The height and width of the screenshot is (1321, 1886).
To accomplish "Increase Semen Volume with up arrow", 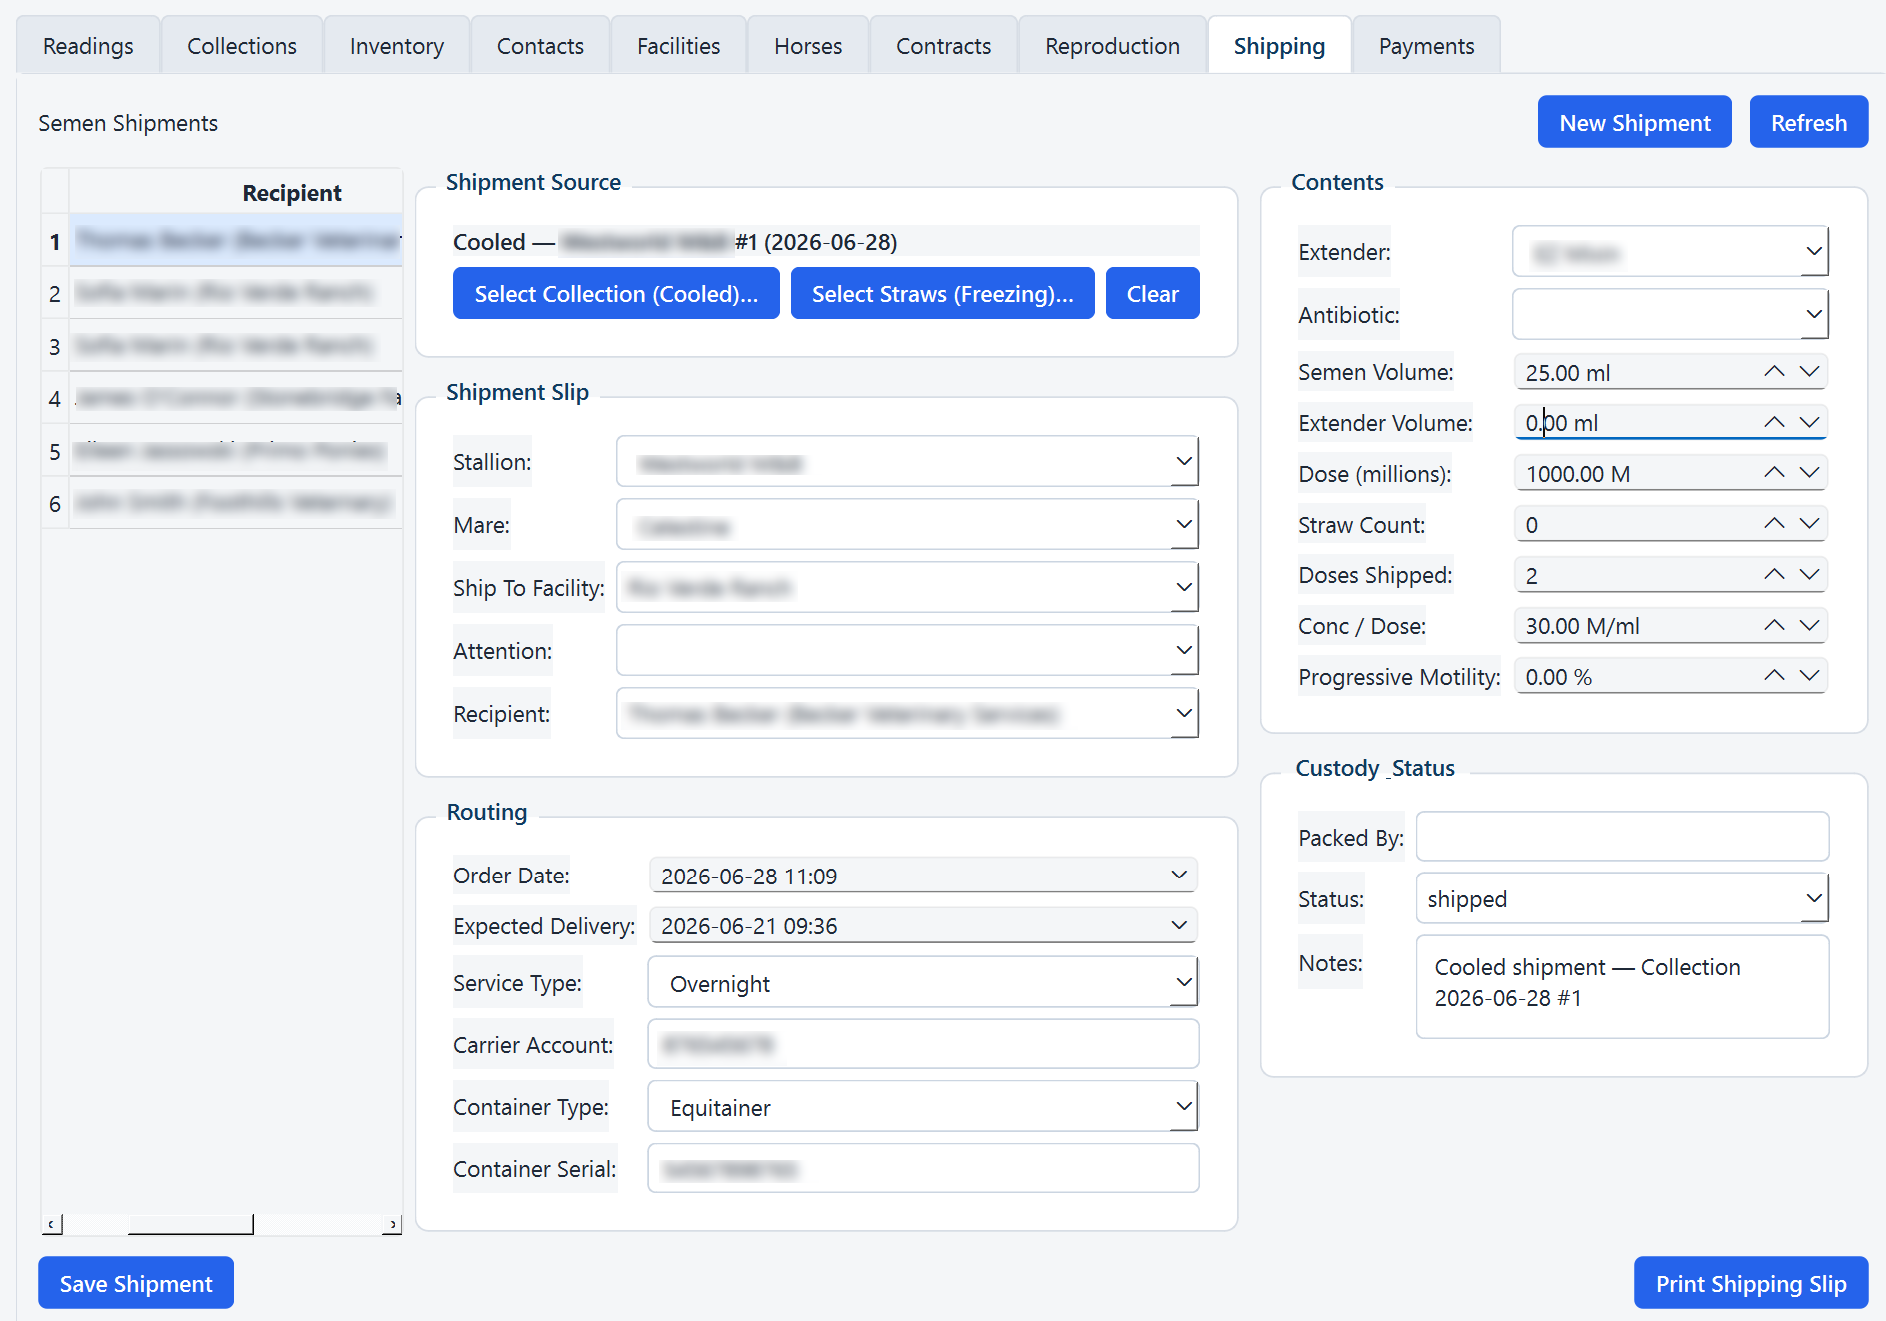I will [x=1774, y=372].
